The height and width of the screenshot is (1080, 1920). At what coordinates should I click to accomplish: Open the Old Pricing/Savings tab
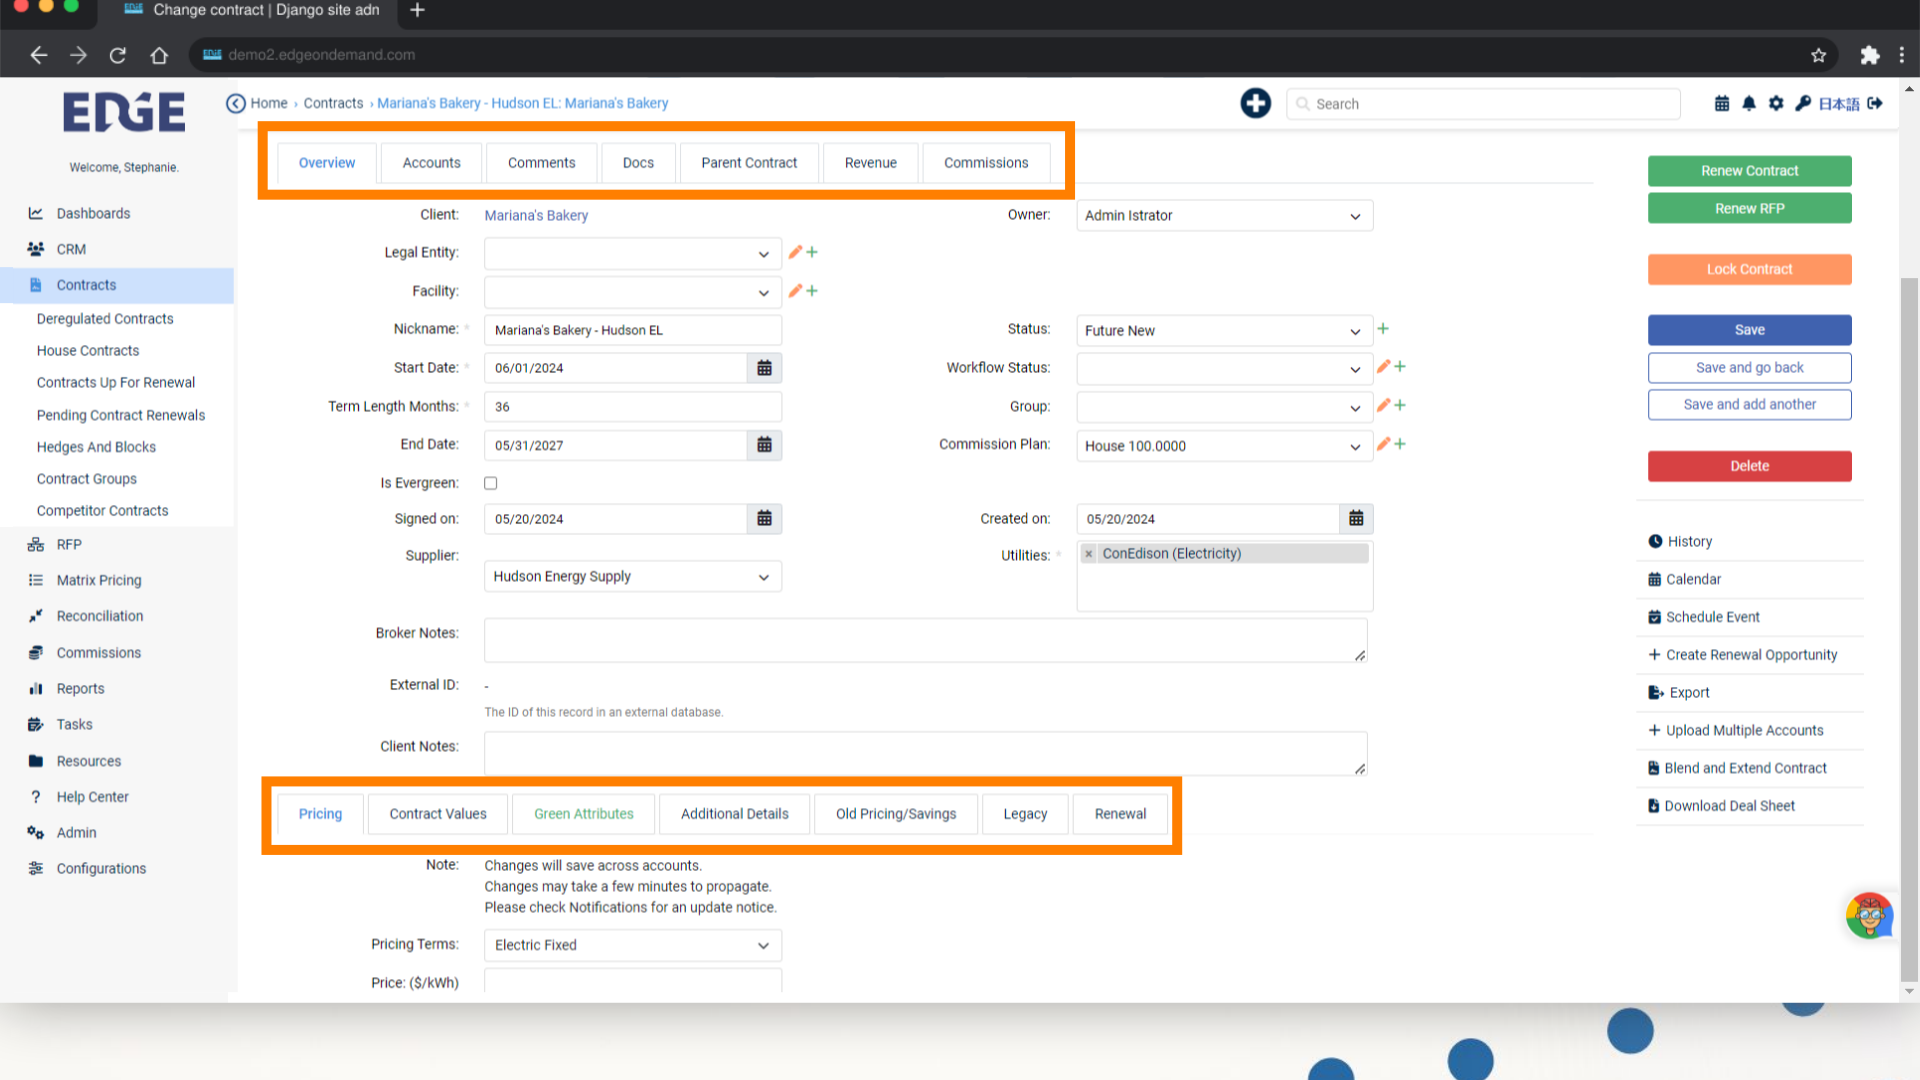(x=896, y=814)
